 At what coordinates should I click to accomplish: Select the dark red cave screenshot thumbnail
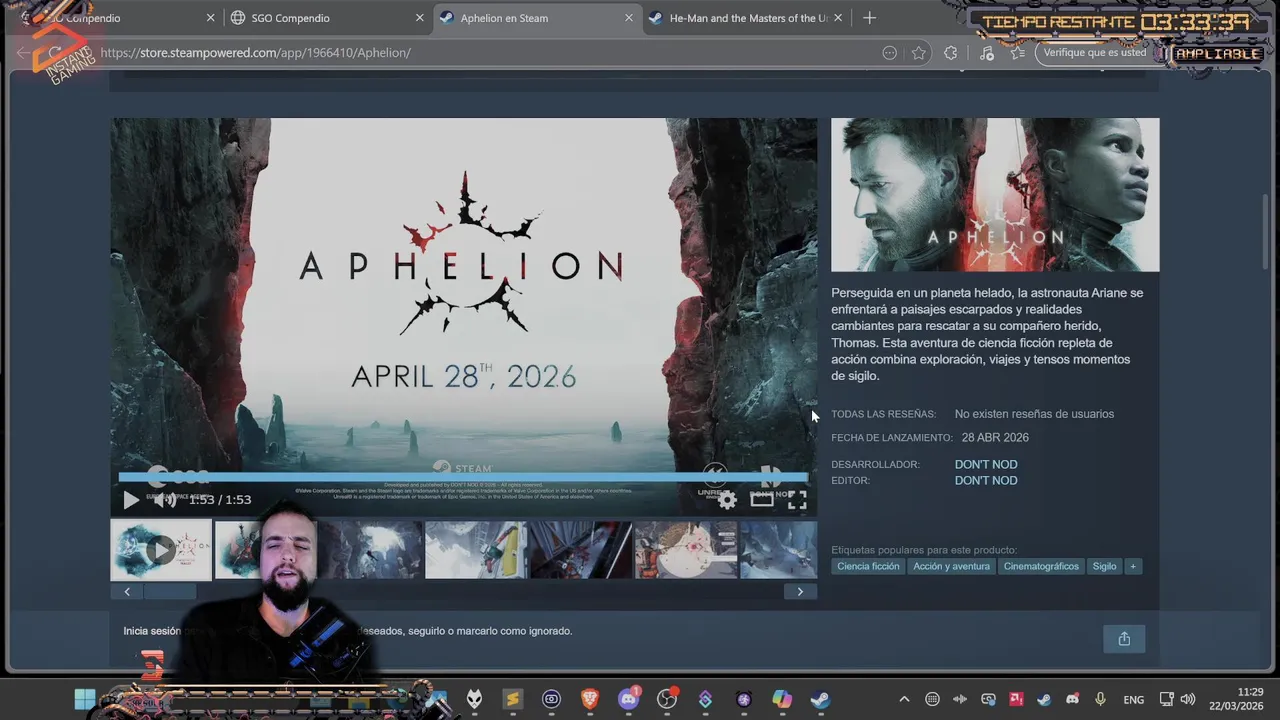pos(580,549)
